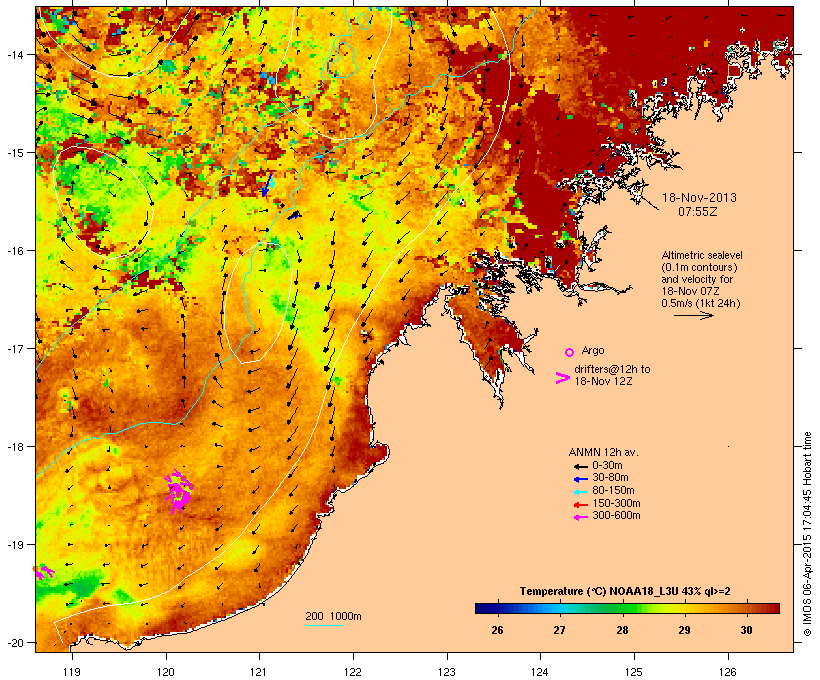The width and height of the screenshot is (820, 680).
Task: Click the 0.5m/s velocity scale arrow
Action: (x=693, y=315)
